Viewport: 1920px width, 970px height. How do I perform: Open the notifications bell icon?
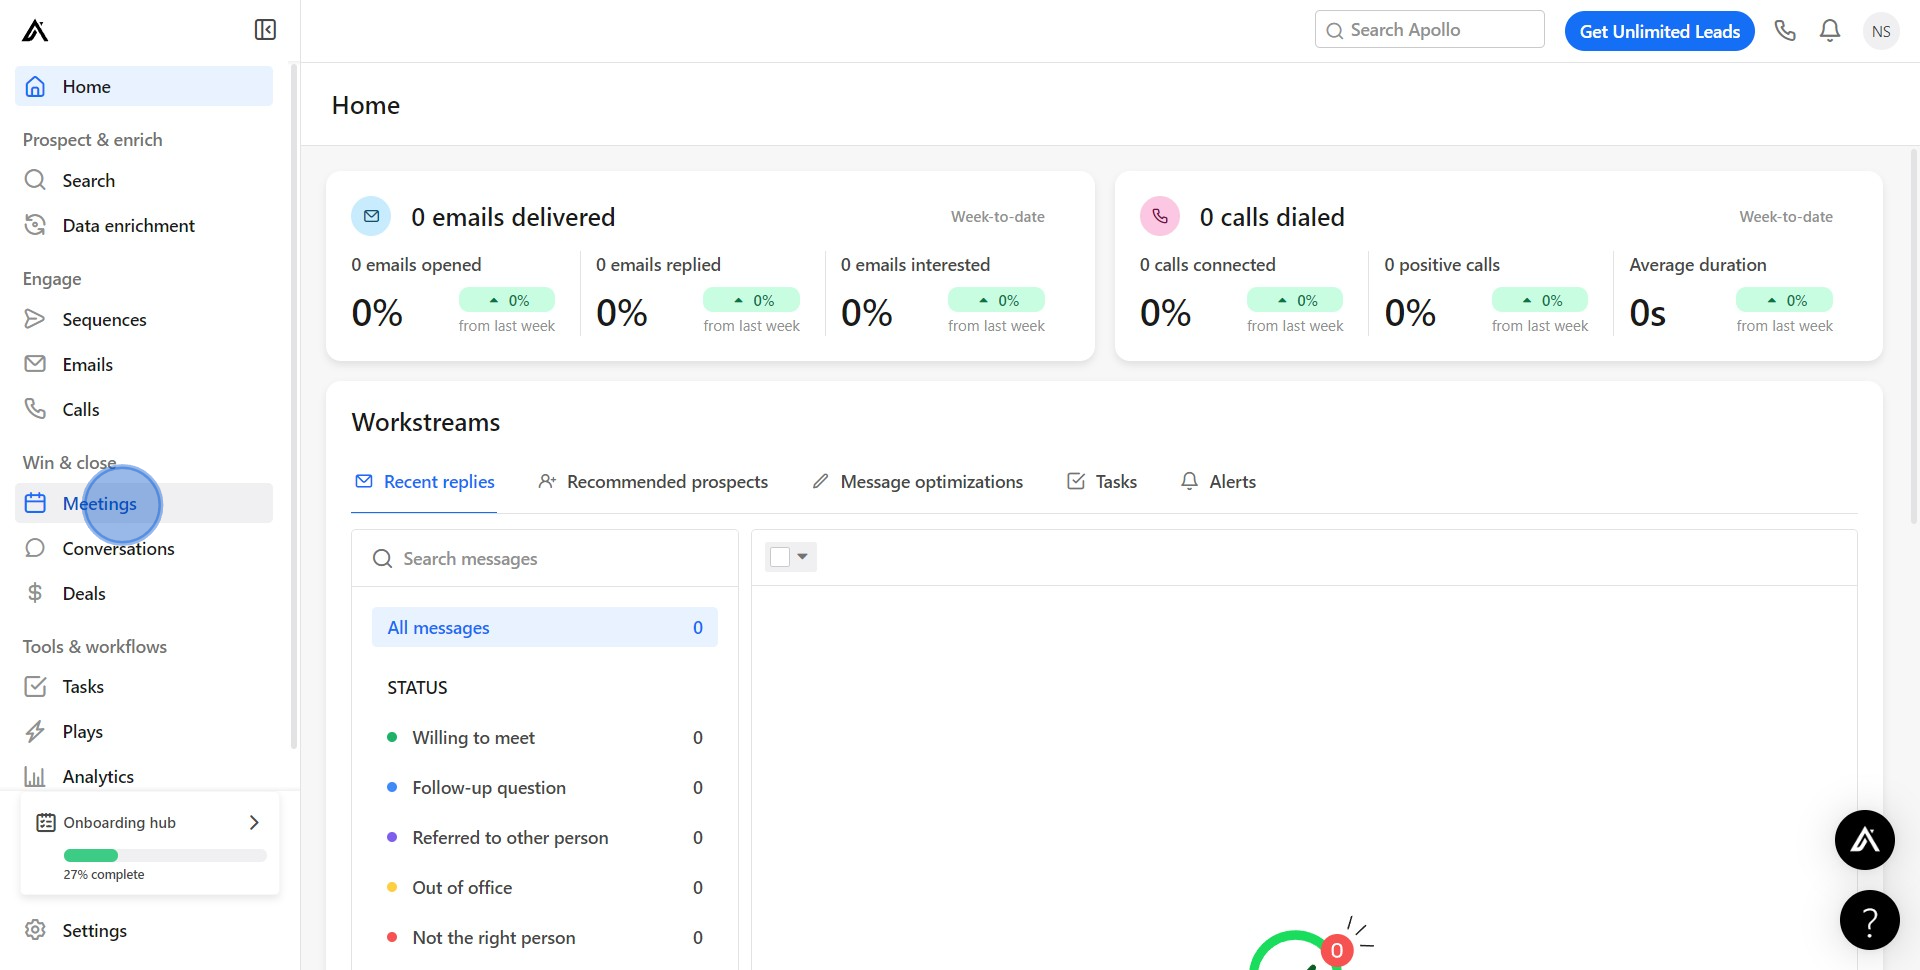coord(1830,31)
